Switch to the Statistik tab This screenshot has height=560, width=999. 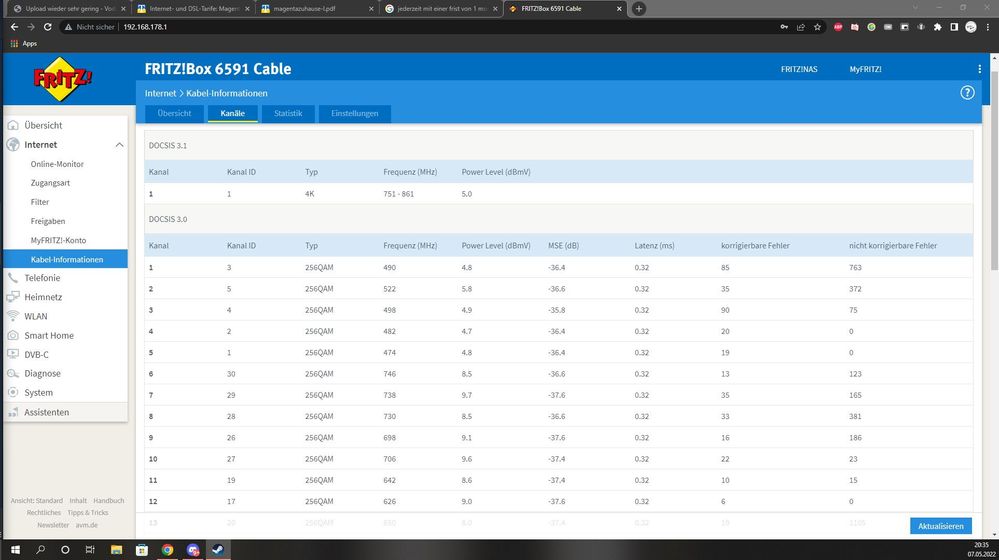(288, 114)
